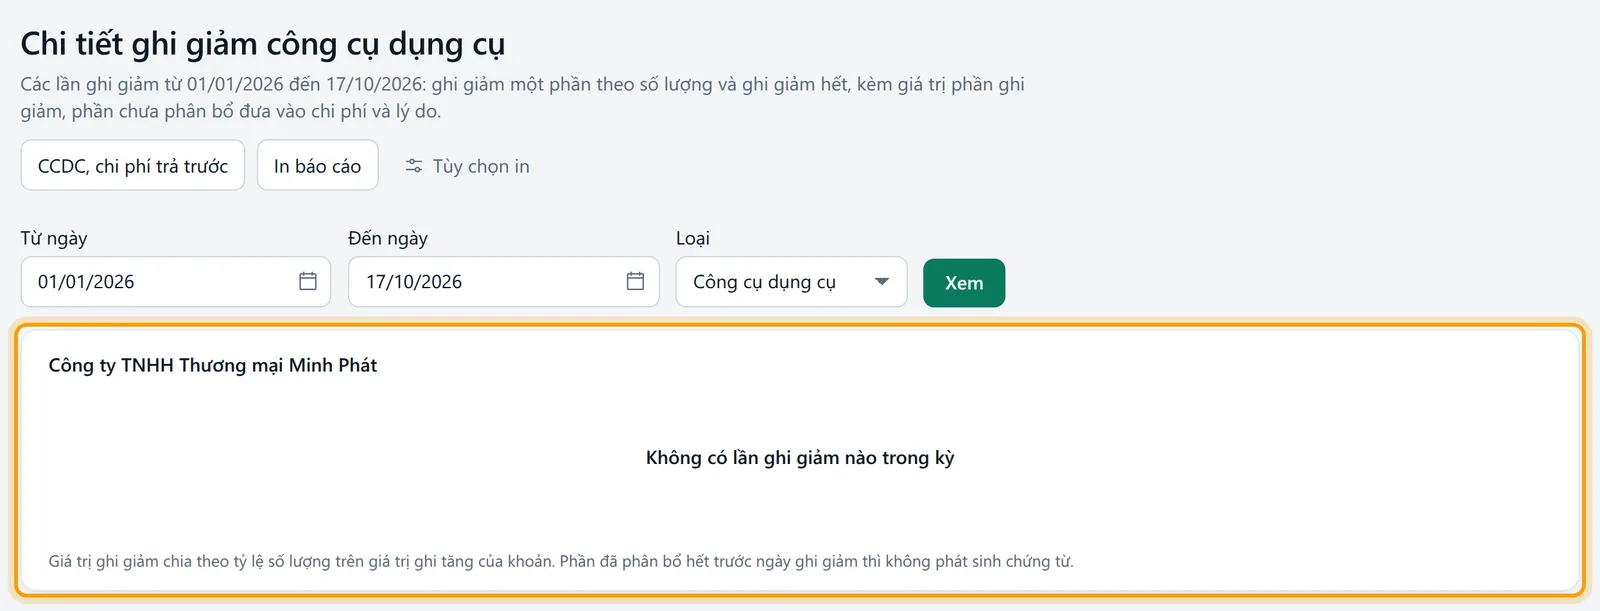Image resolution: width=1600 pixels, height=611 pixels.
Task: Open Tùy chọn in options
Action: pyautogui.click(x=467, y=166)
